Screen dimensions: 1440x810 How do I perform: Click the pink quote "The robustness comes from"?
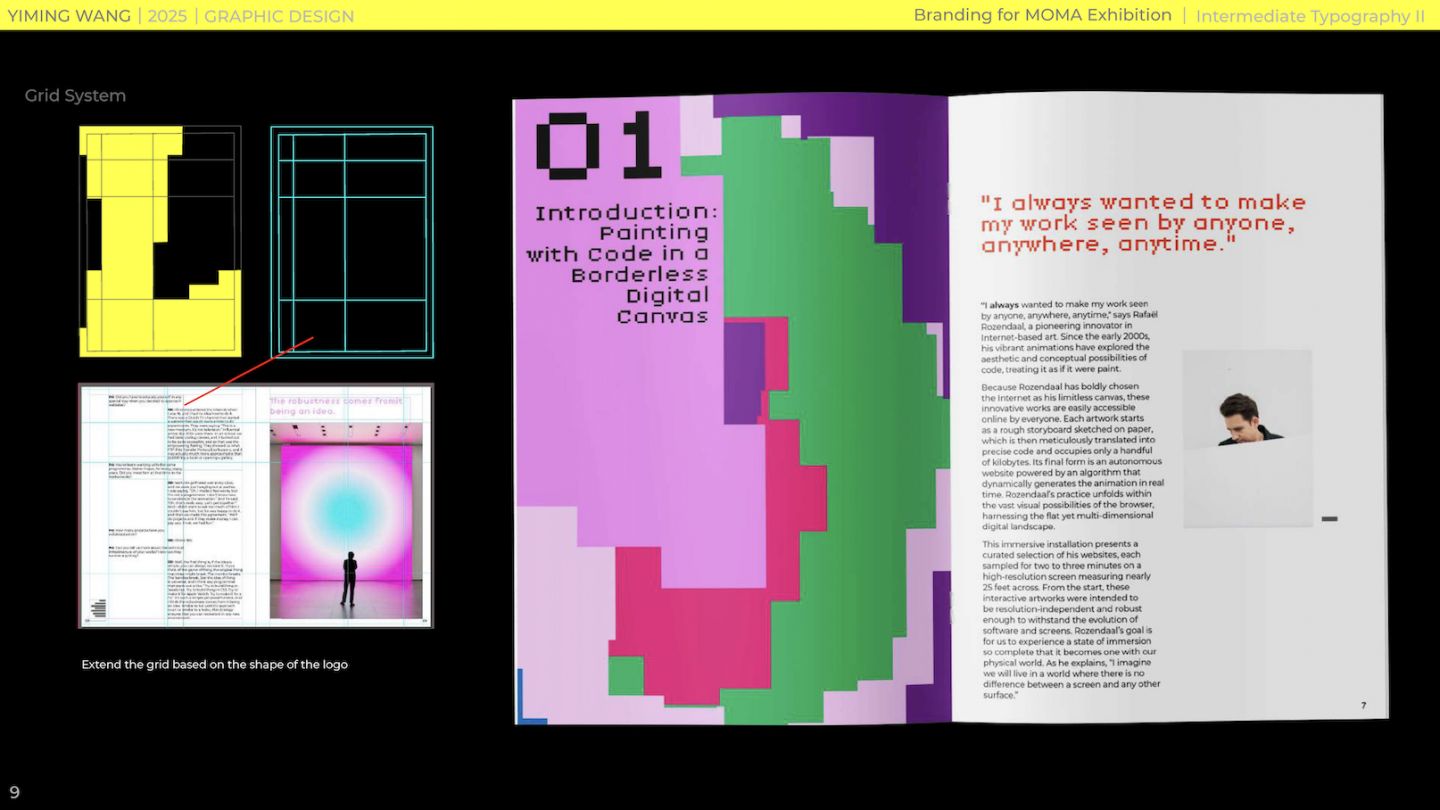(335, 405)
